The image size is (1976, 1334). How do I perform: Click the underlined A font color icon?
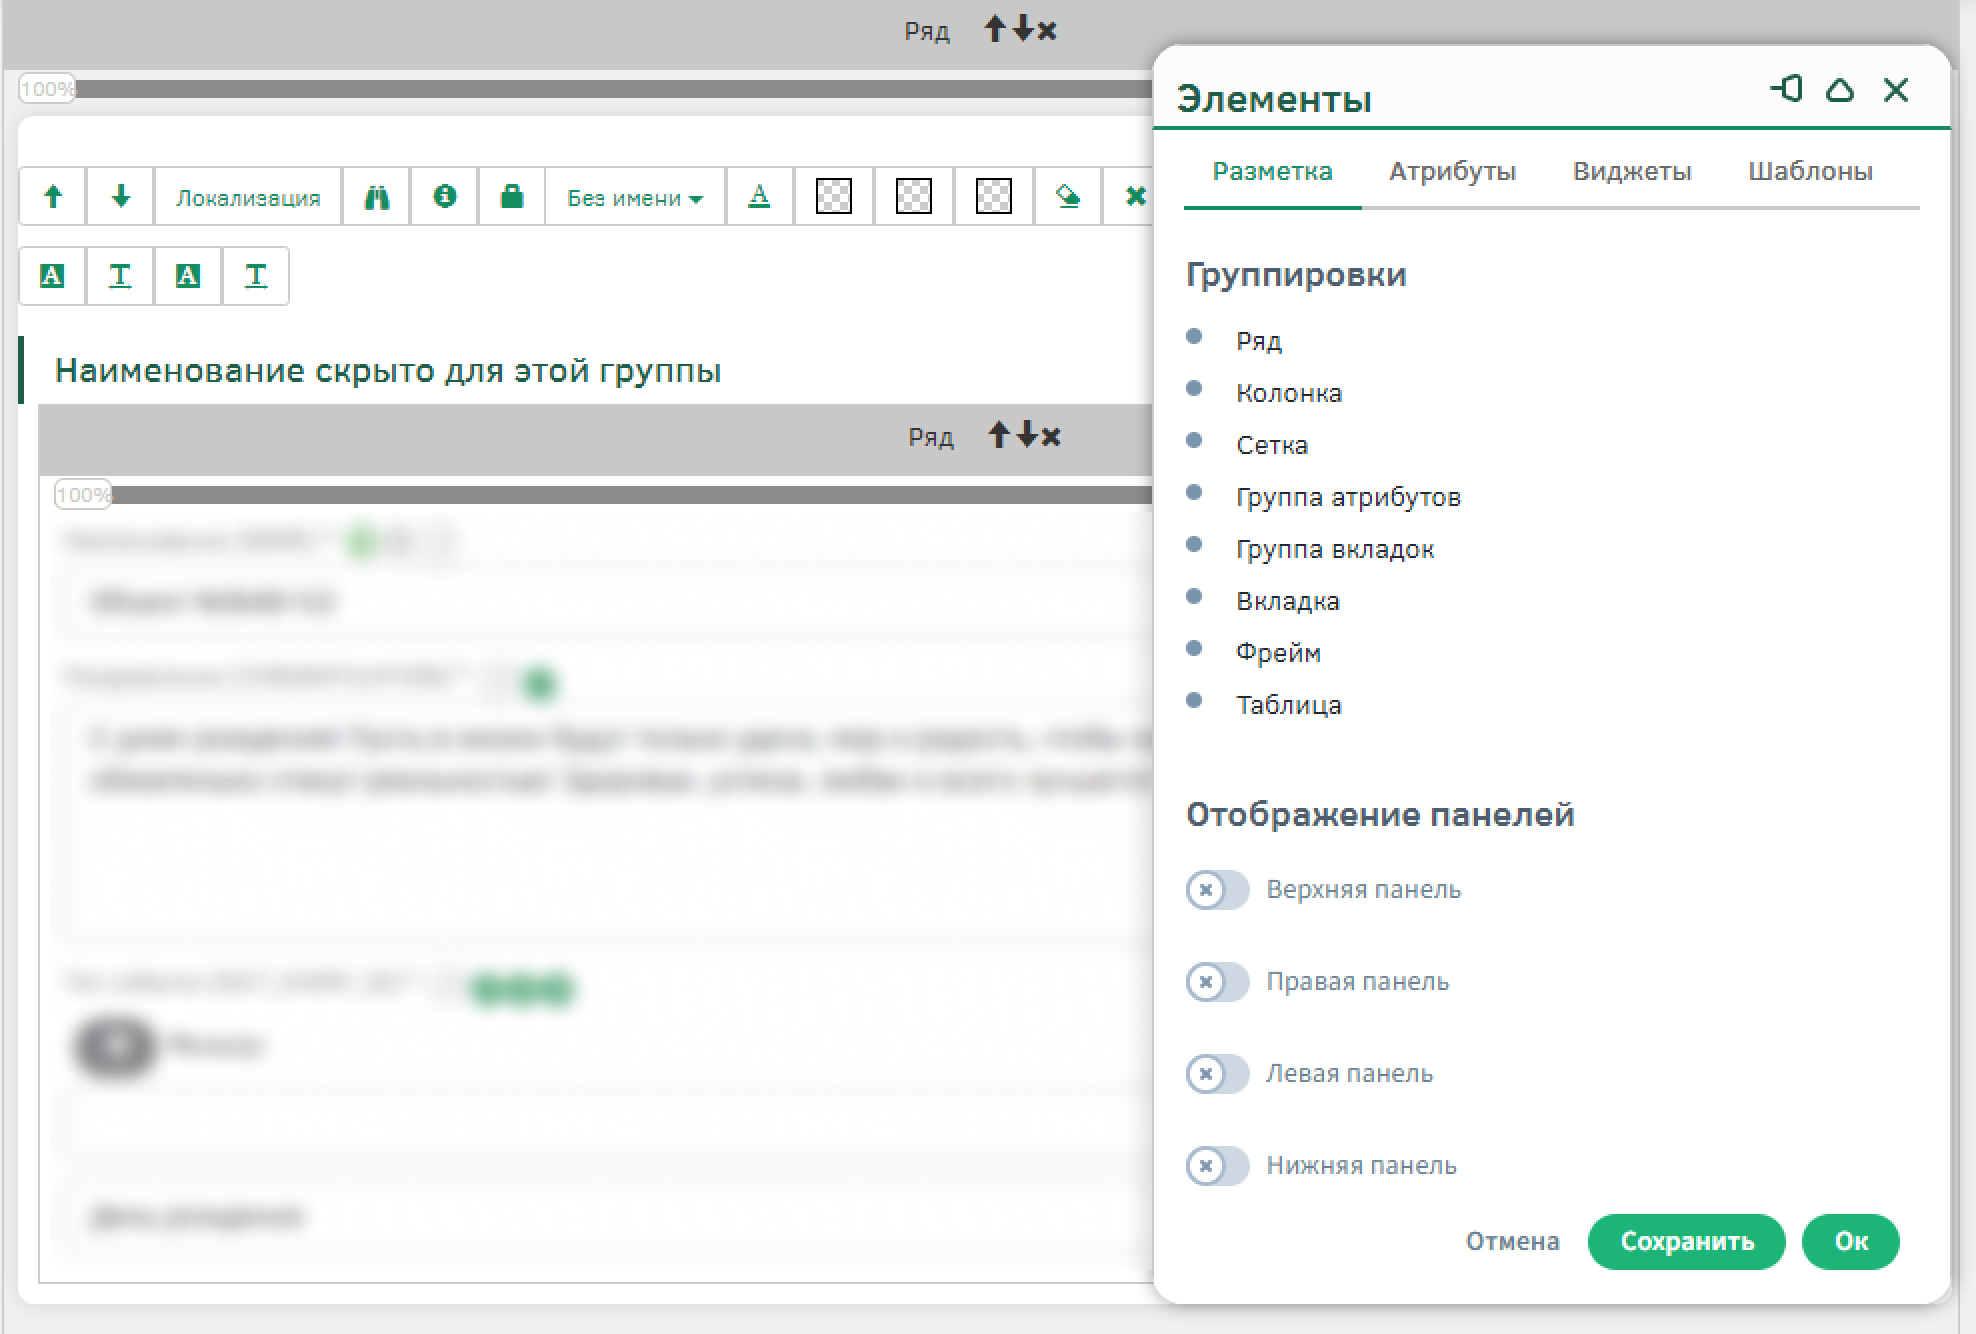point(759,196)
